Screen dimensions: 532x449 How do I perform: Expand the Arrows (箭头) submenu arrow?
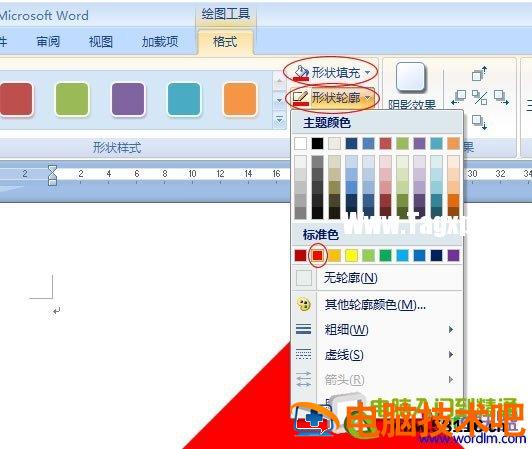451,379
